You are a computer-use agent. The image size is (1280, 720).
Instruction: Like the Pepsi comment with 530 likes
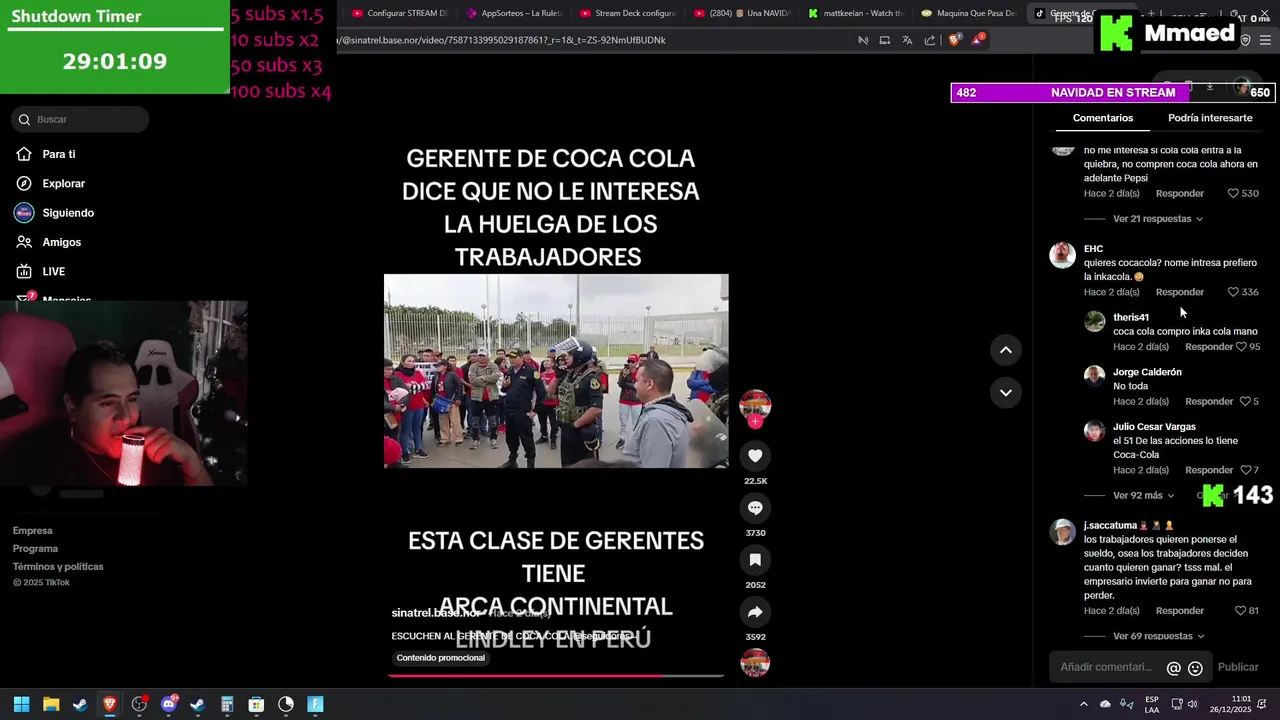point(1233,193)
